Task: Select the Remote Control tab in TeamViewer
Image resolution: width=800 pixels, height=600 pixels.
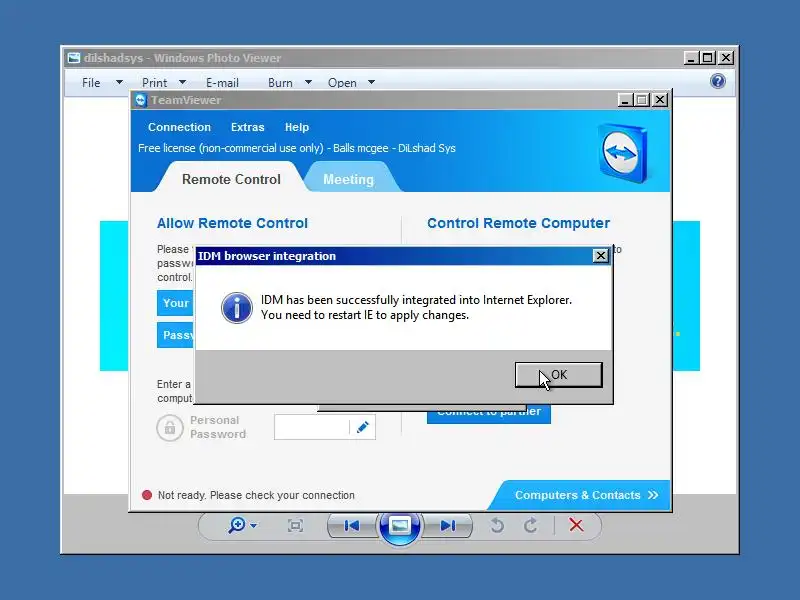Action: tap(231, 179)
